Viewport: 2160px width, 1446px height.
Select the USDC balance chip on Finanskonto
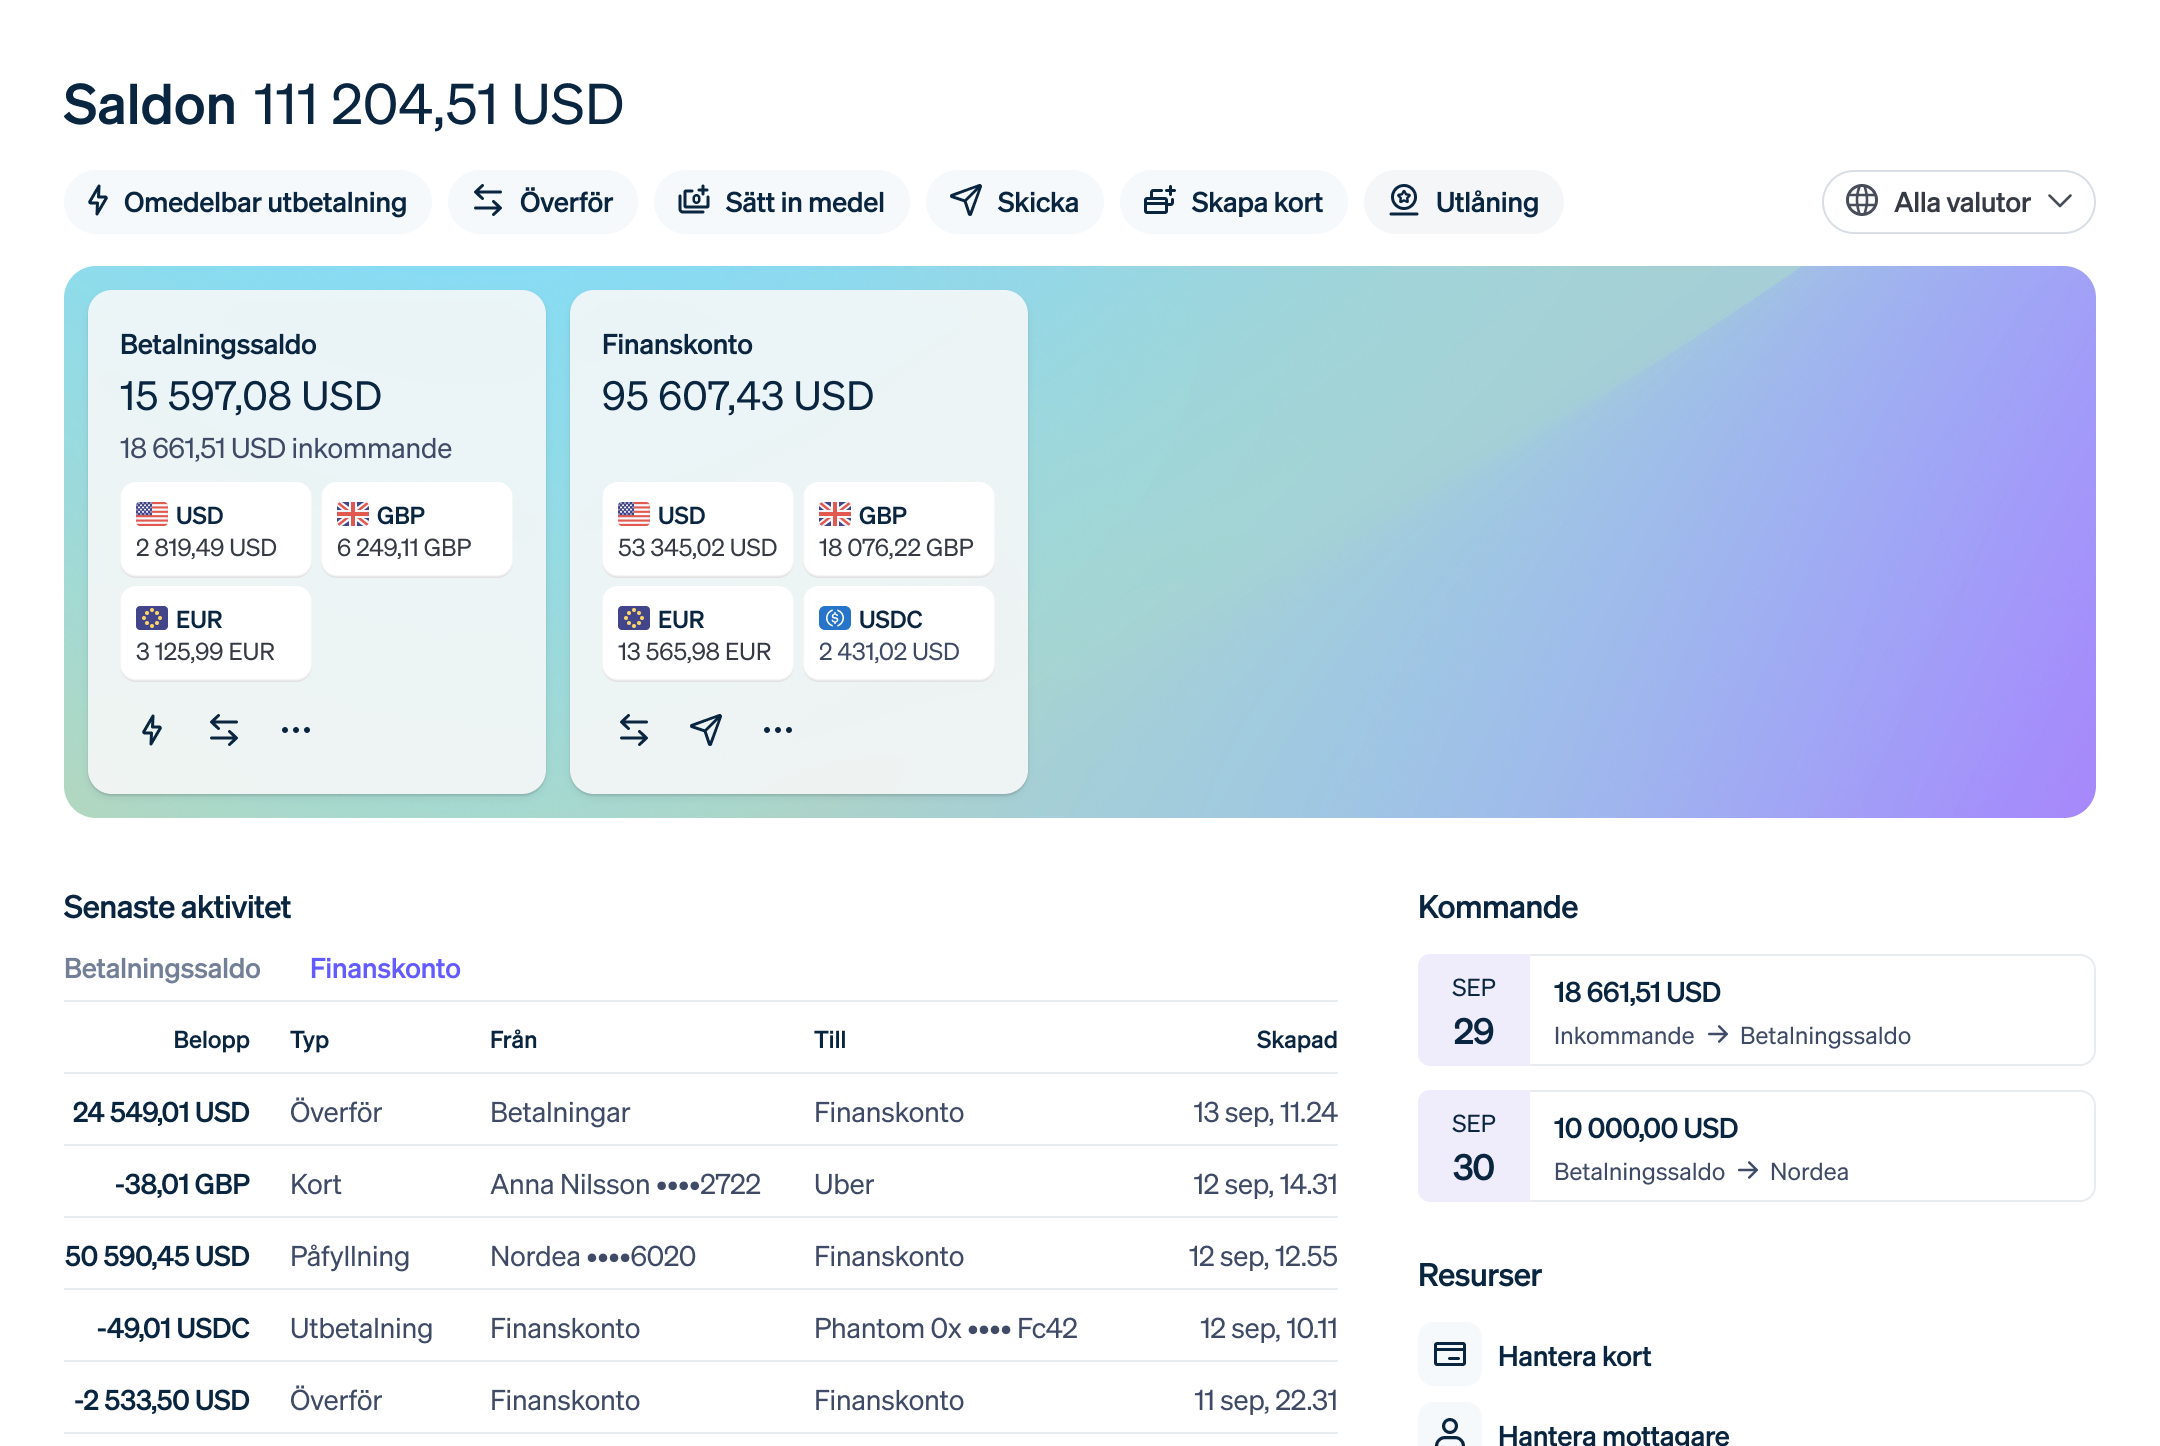[898, 632]
